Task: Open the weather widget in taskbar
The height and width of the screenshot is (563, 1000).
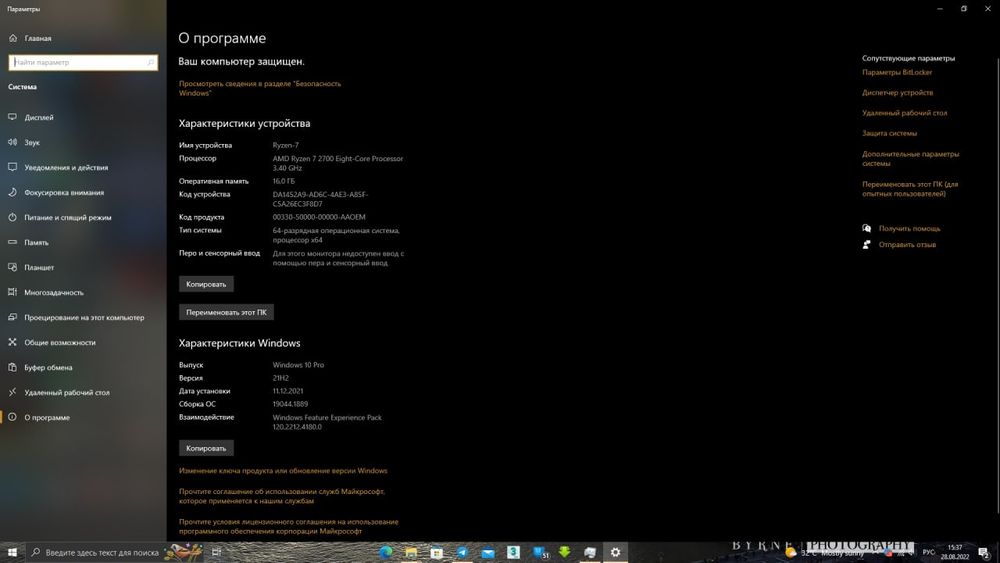Action: point(826,553)
